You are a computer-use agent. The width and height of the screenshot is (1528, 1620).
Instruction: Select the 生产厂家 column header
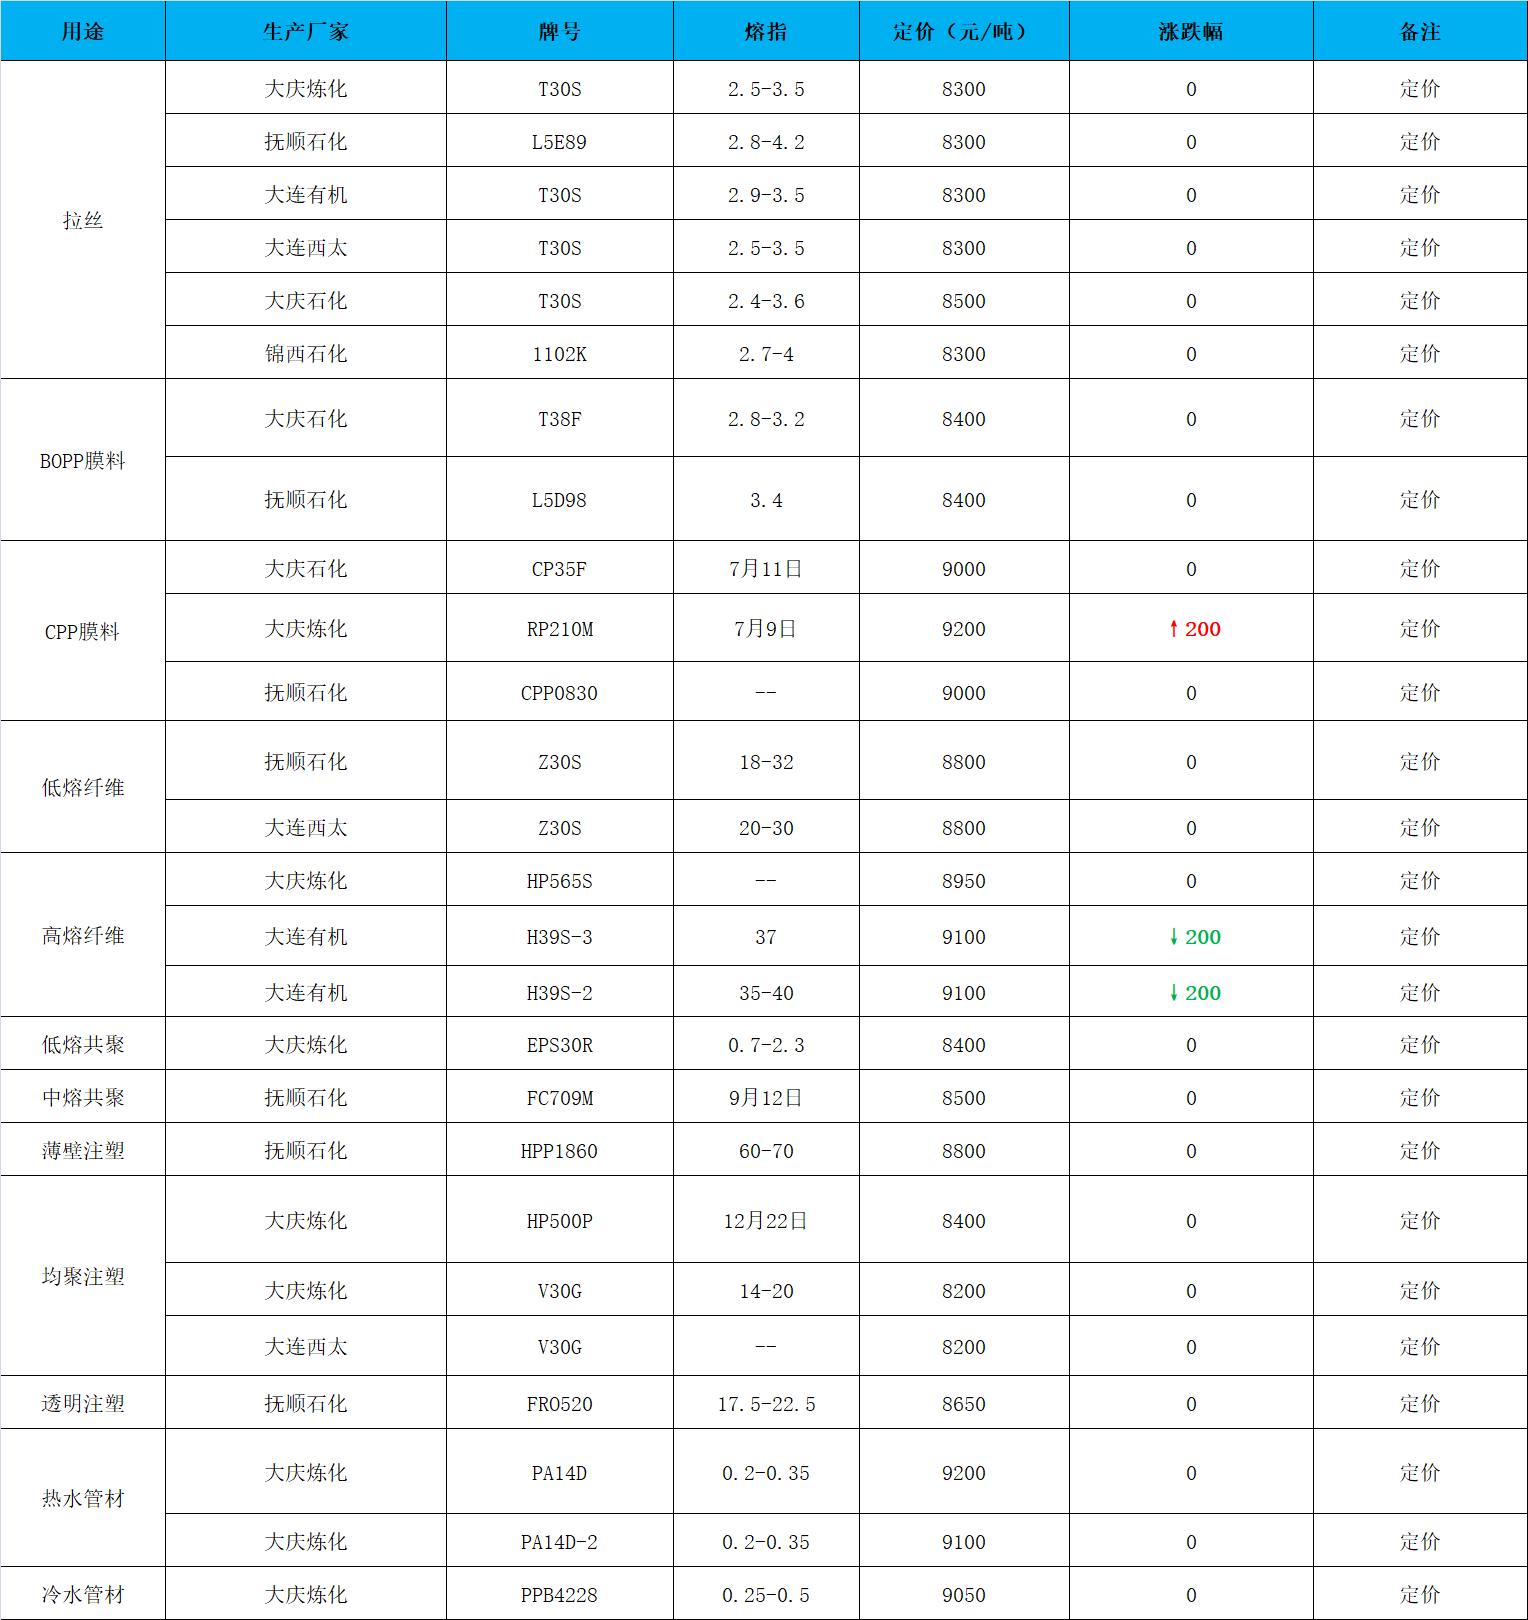tap(305, 31)
